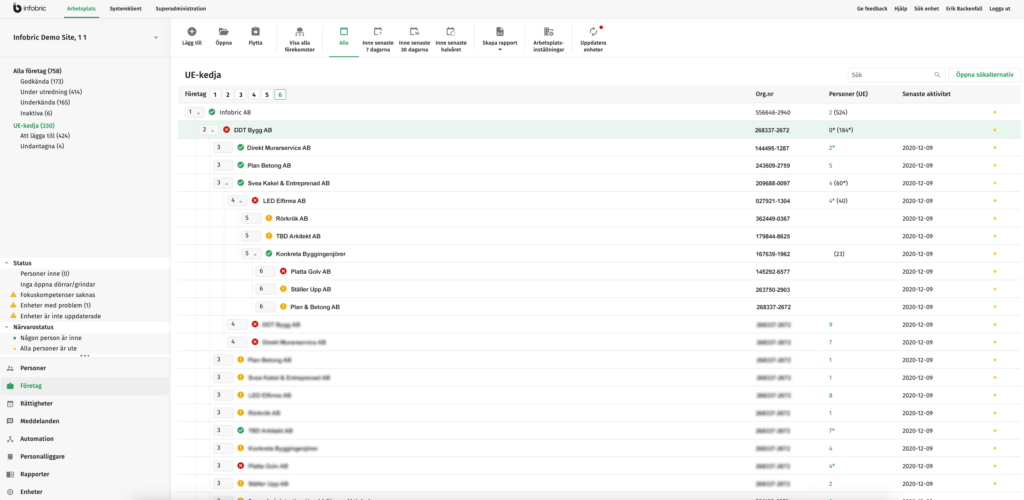Open the Öppna folder icon
The width and height of the screenshot is (1024, 500).
click(x=224, y=31)
